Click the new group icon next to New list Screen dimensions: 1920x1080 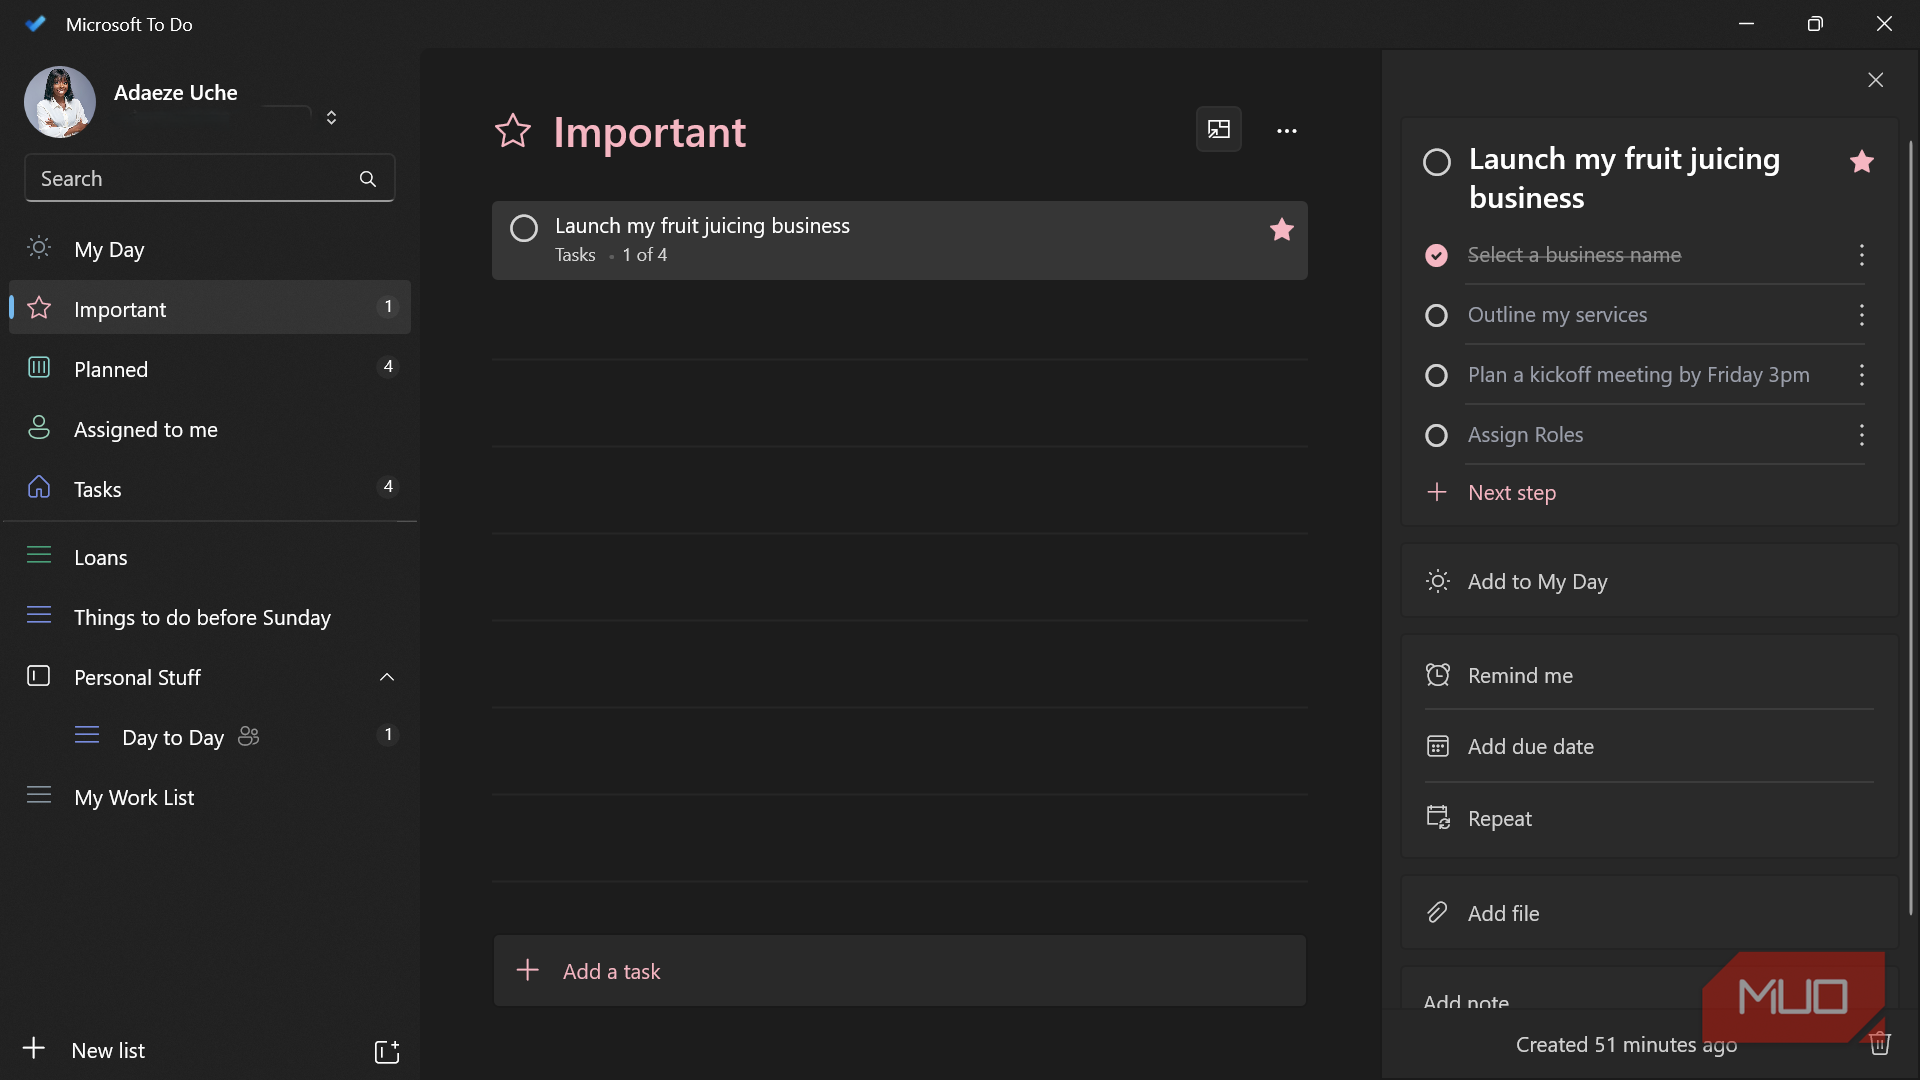(386, 1051)
